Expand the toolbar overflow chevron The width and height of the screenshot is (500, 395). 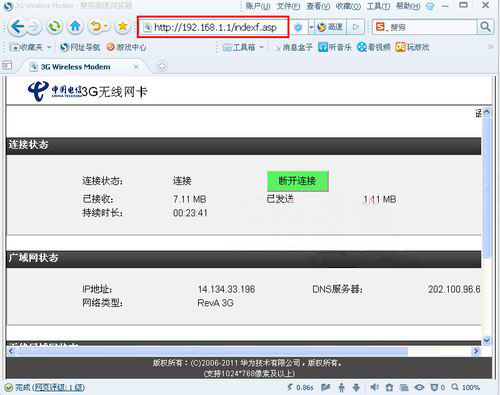point(490,47)
